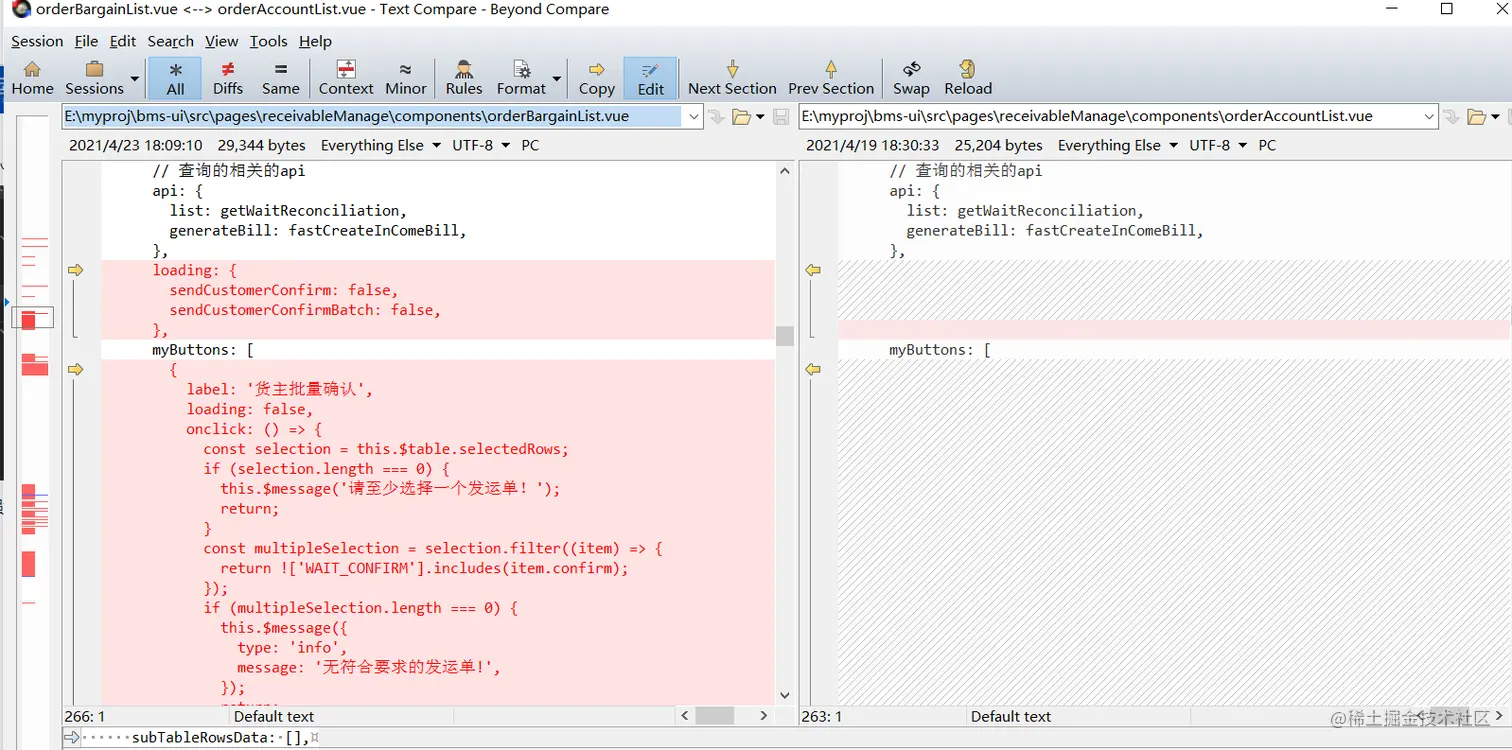Expand the left file path dropdown

[x=695, y=116]
